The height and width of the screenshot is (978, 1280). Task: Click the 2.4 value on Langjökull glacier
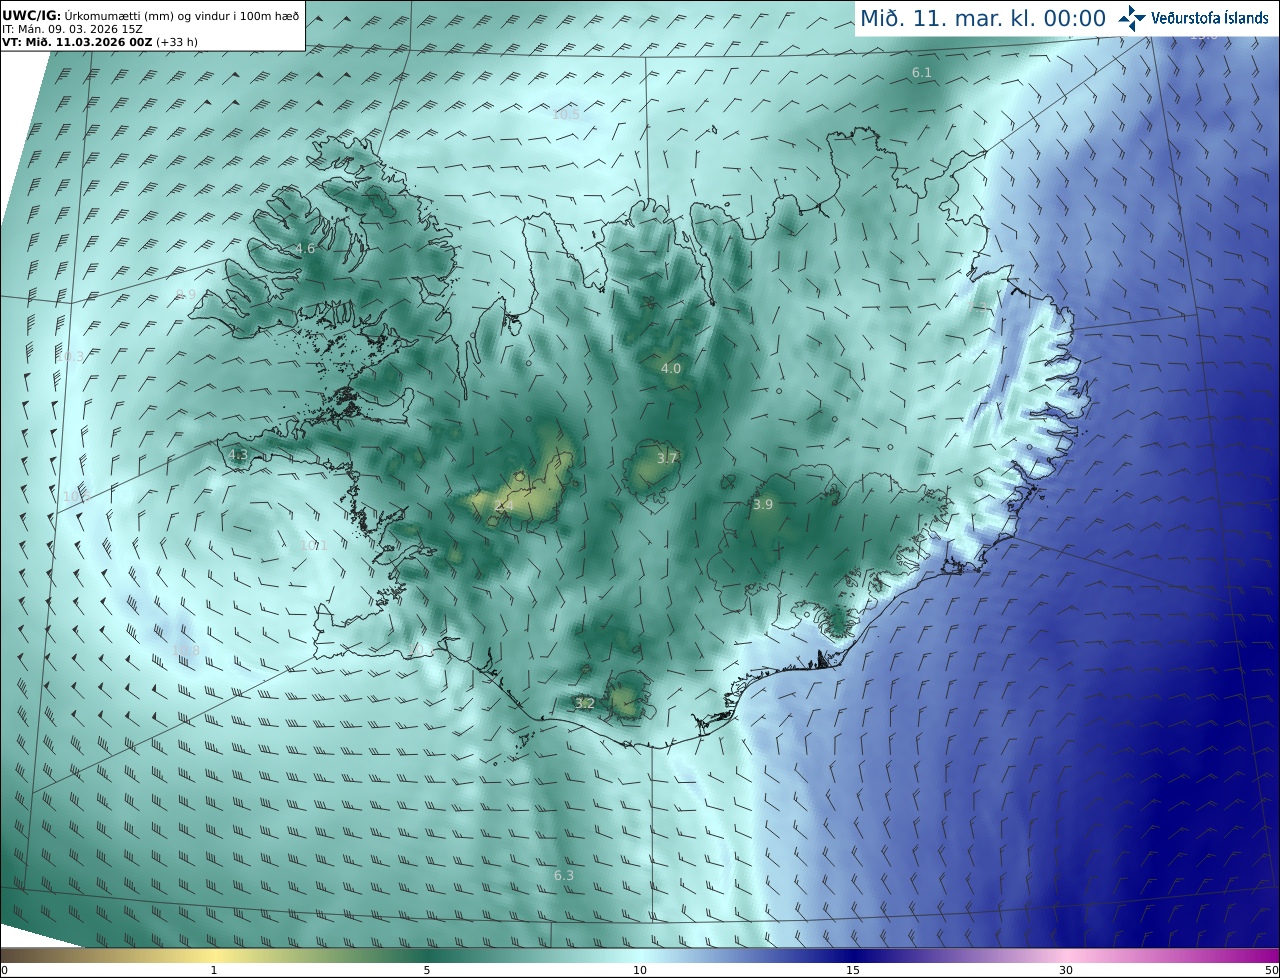pyautogui.click(x=503, y=507)
